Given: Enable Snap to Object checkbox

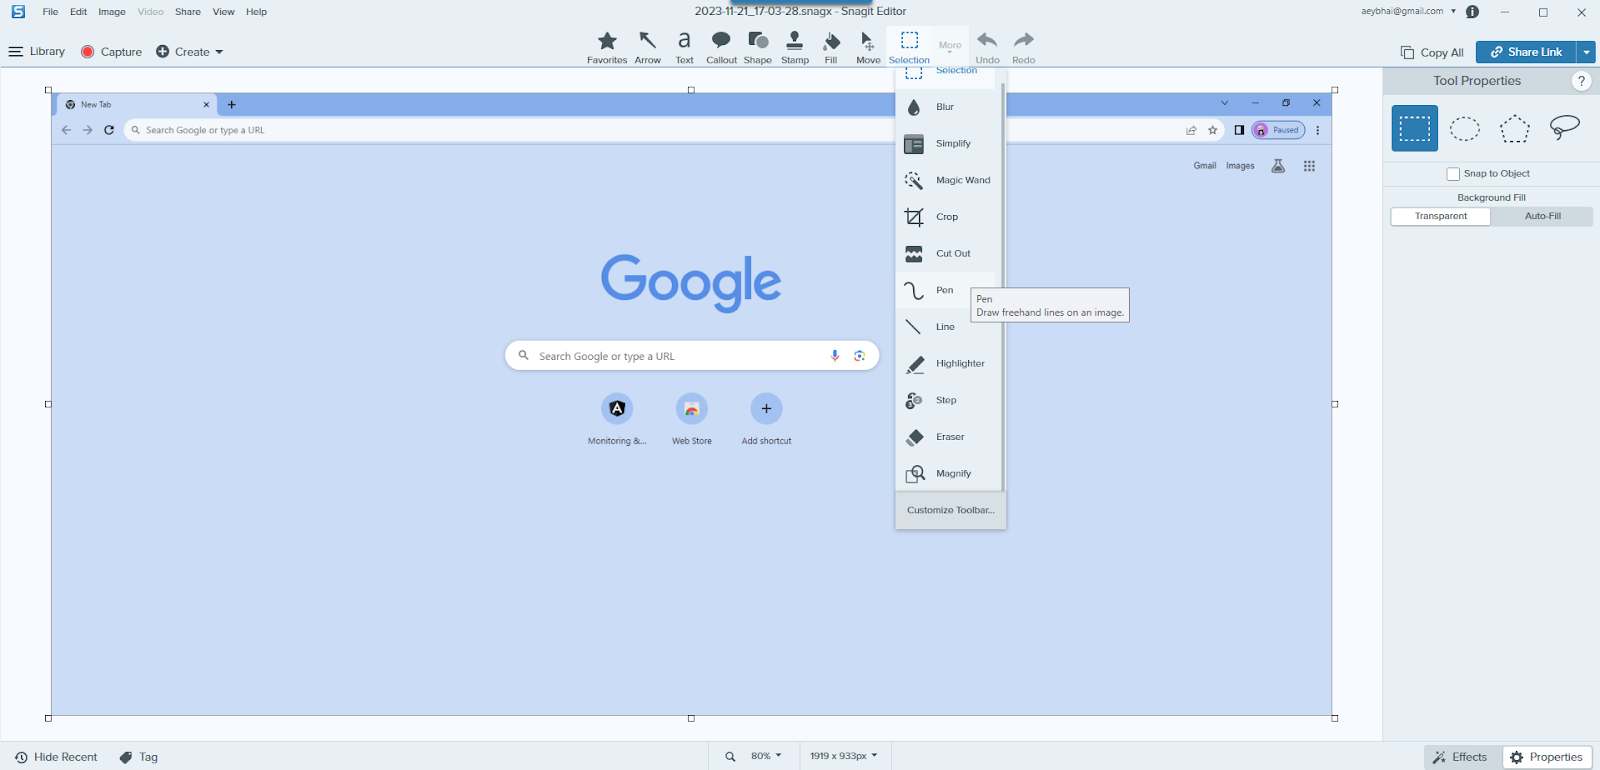Looking at the screenshot, I should (1453, 174).
